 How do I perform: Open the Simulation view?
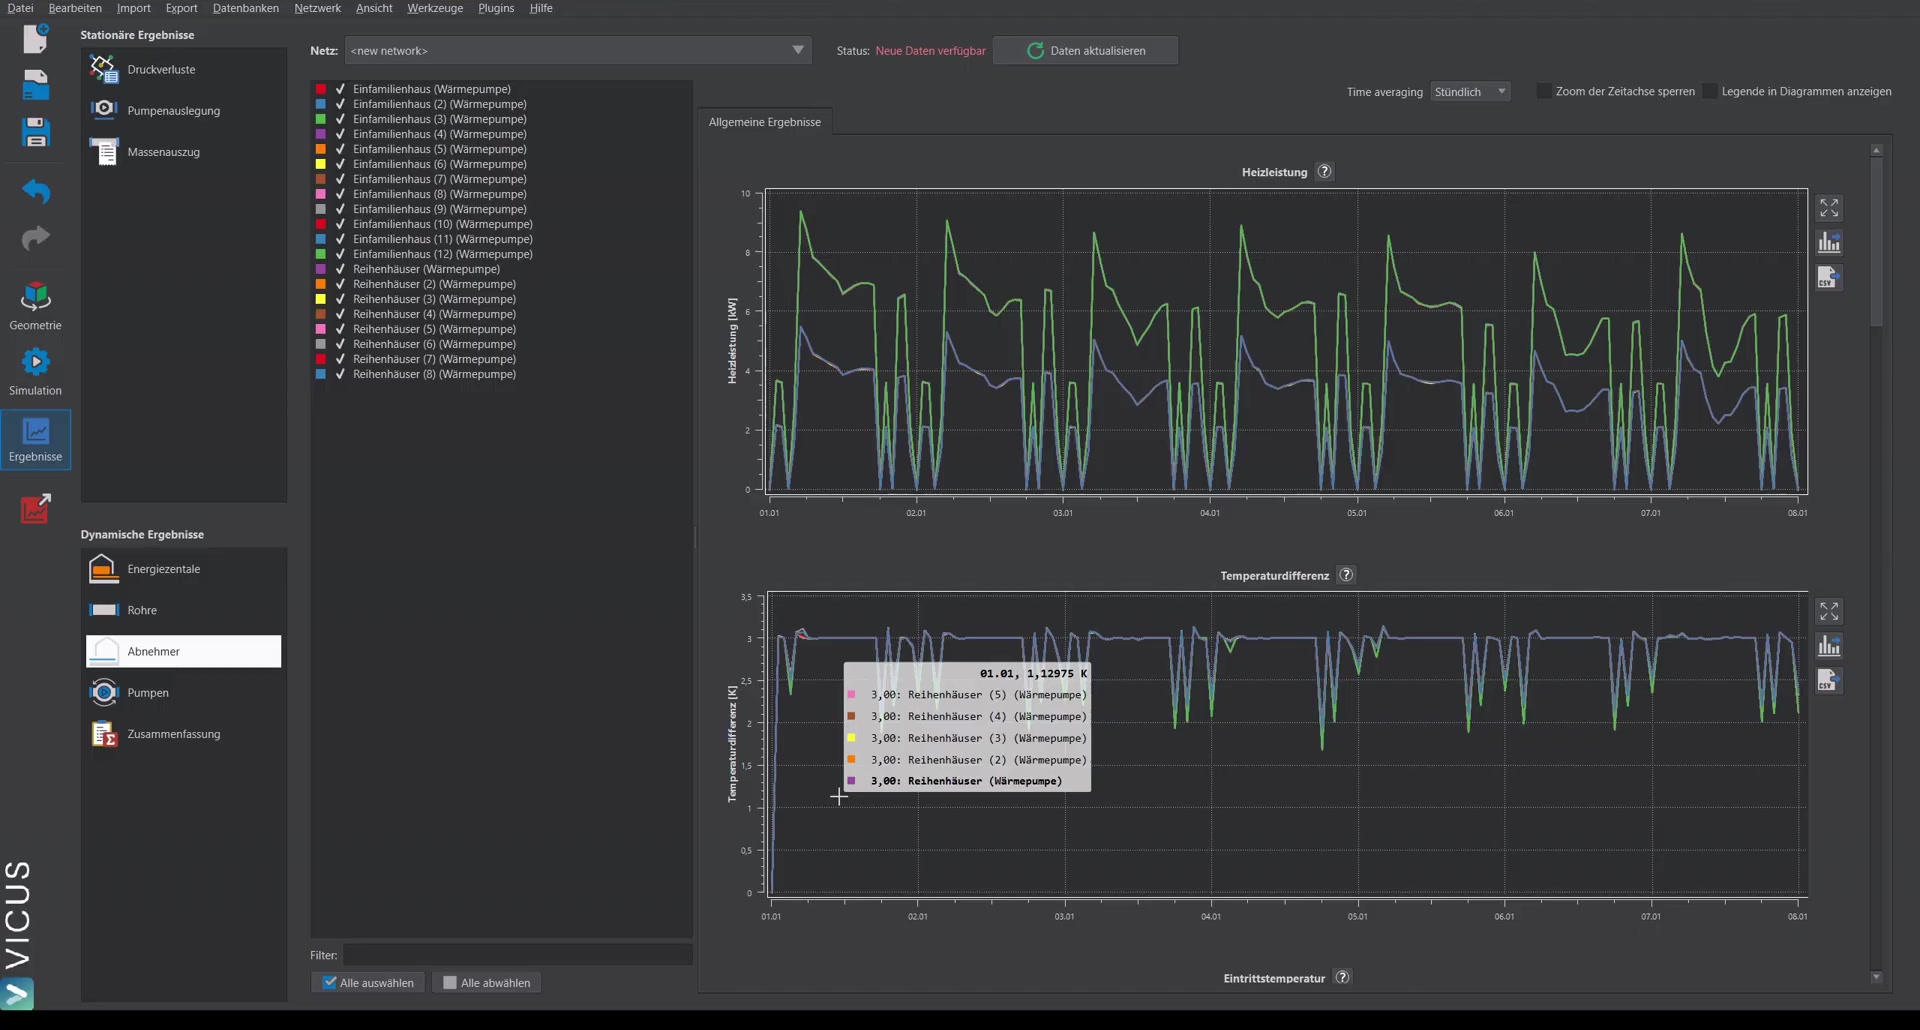[35, 371]
